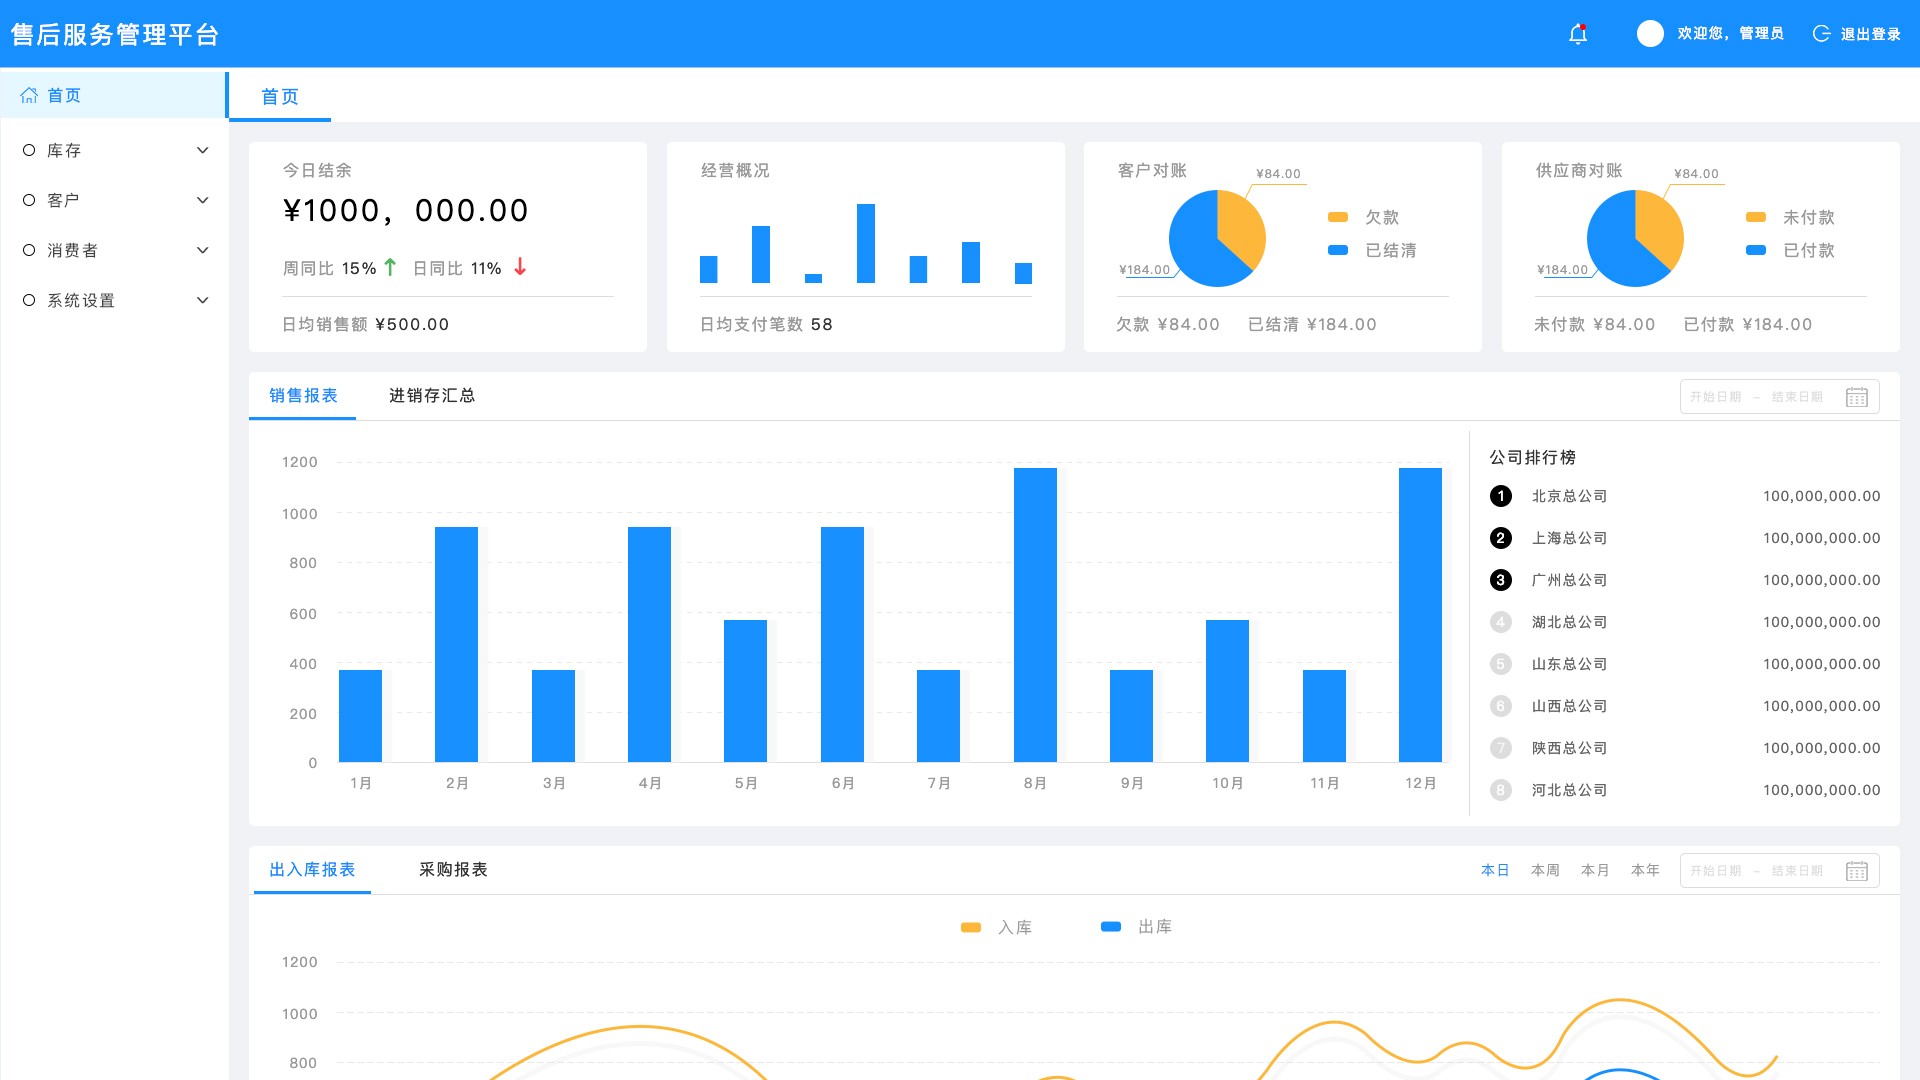Click the sales report start date field
The width and height of the screenshot is (1920, 1080).
(x=1715, y=397)
